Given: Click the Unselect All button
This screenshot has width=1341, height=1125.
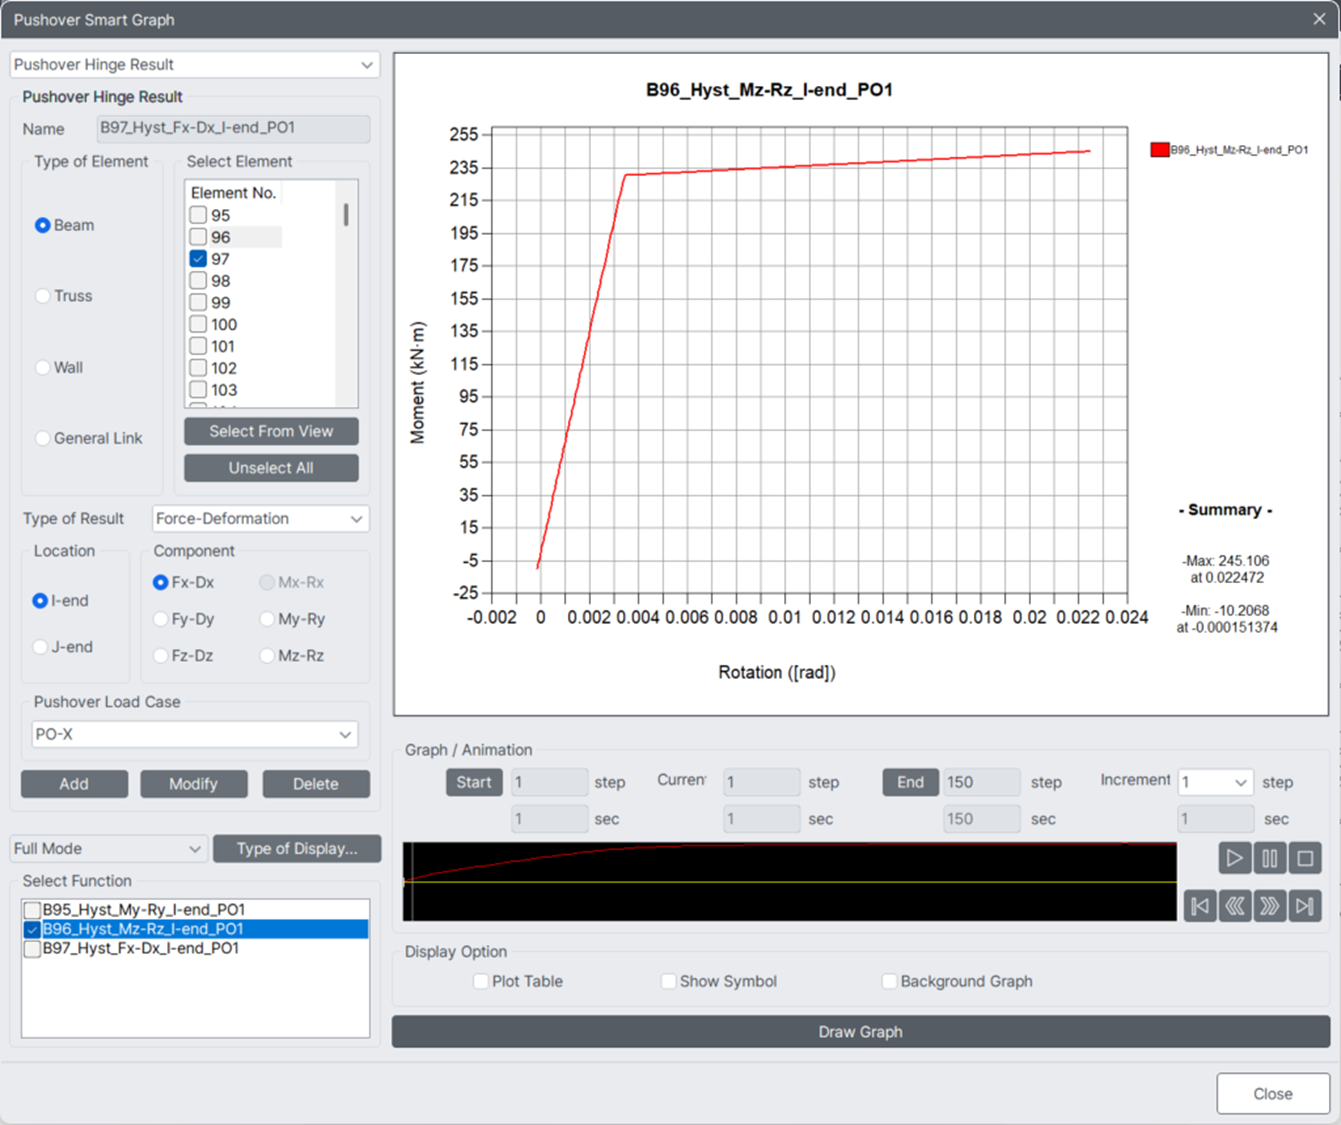Looking at the screenshot, I should 271,468.
